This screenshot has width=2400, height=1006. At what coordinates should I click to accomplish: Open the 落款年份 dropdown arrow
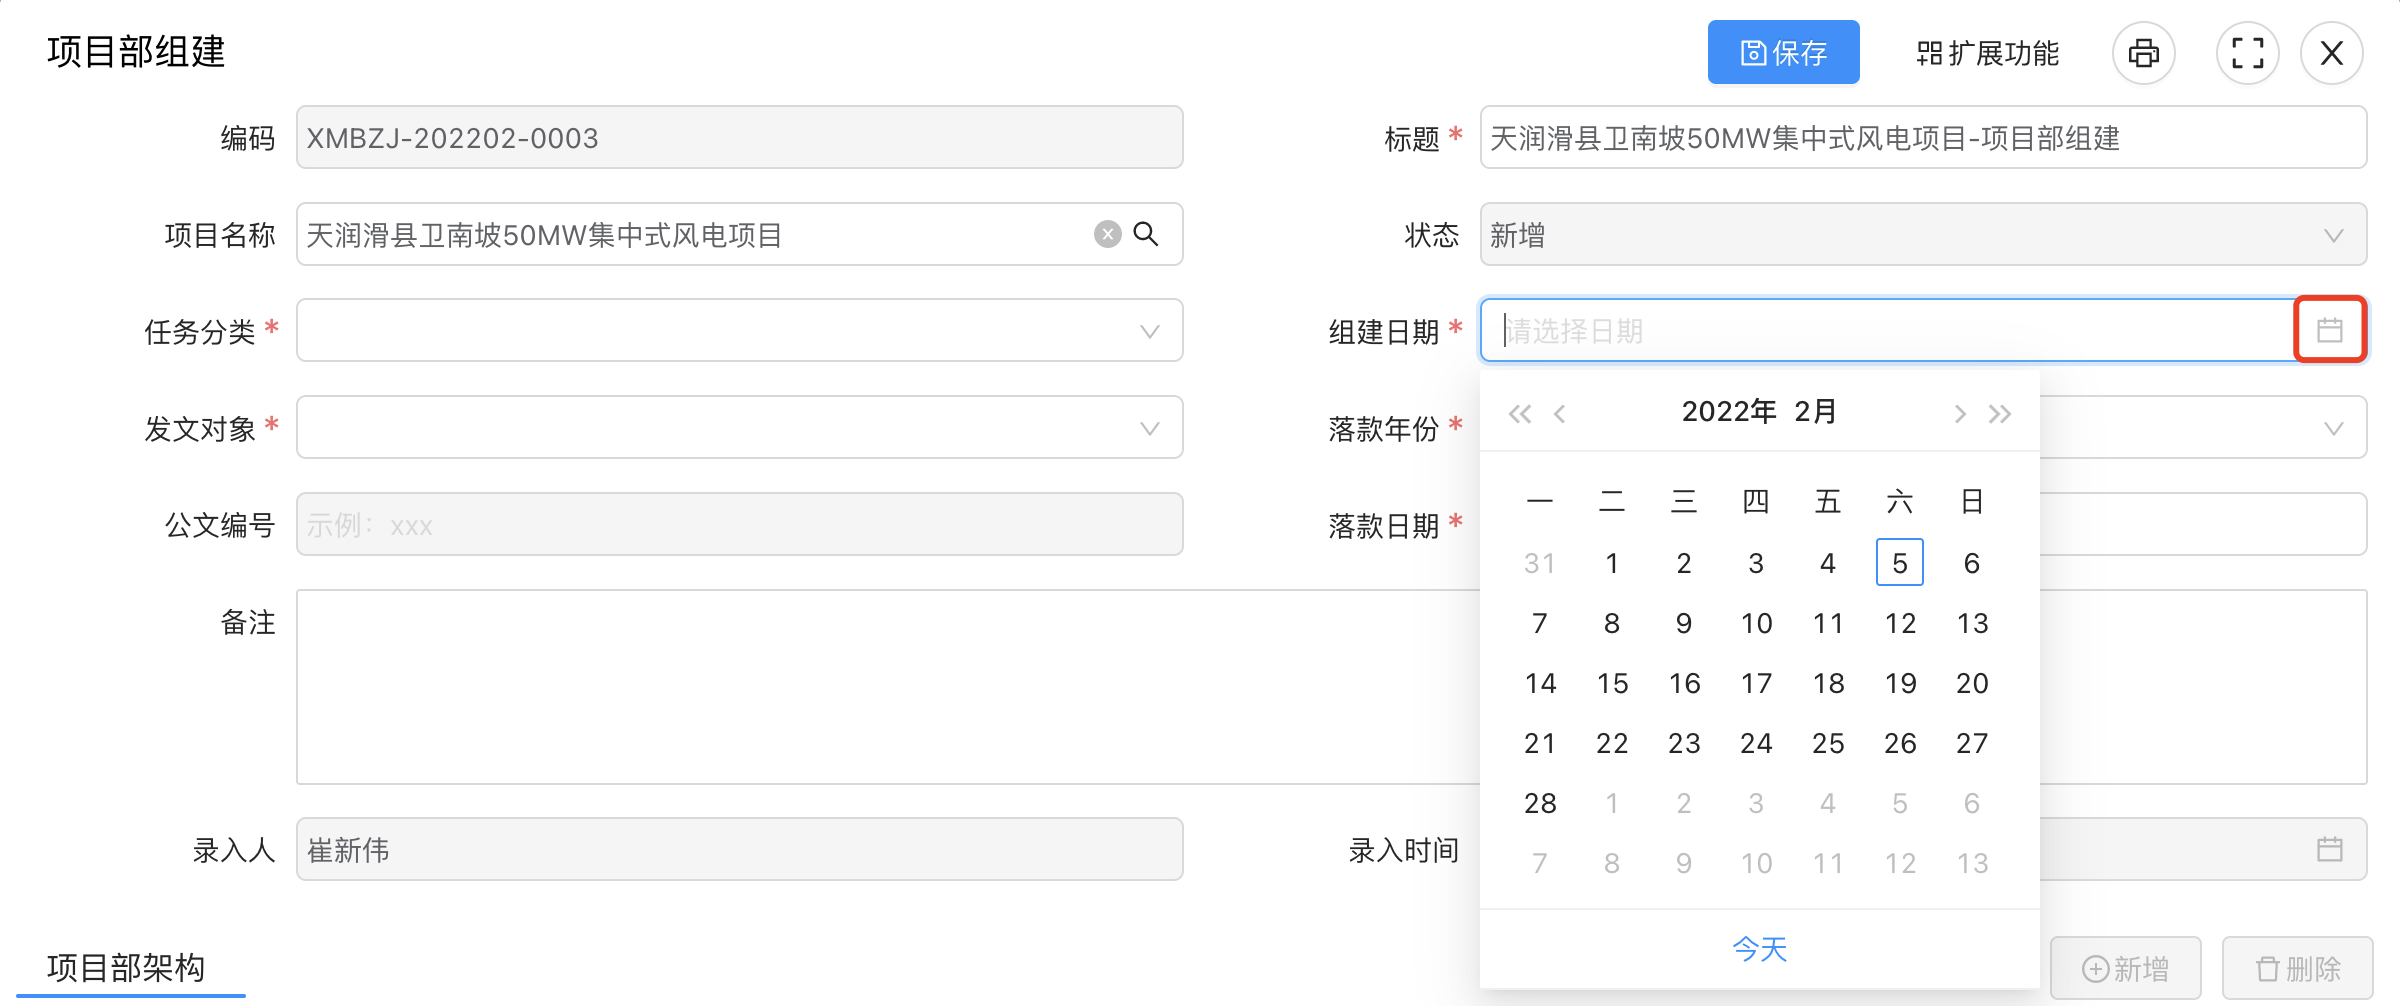(x=2334, y=428)
